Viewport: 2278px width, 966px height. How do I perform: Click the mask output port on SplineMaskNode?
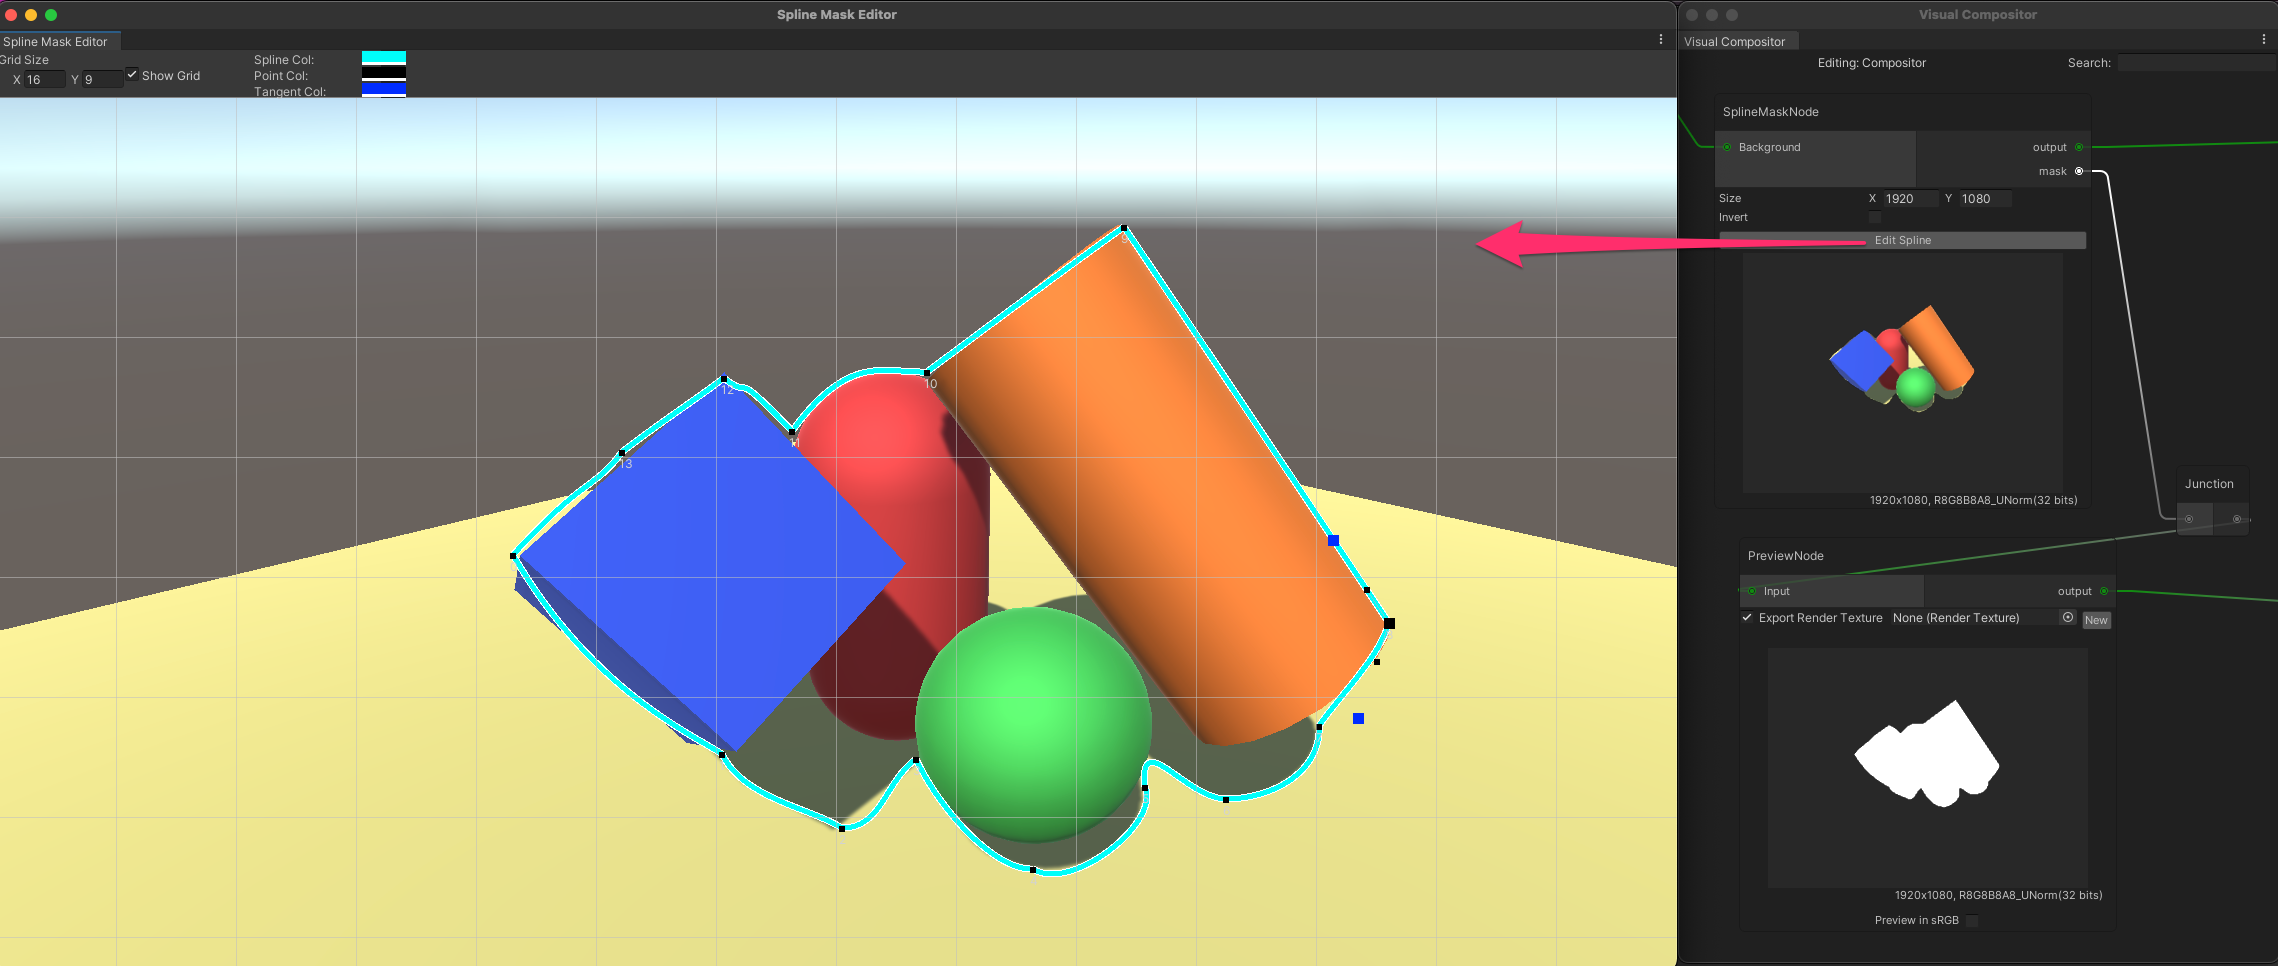click(x=2079, y=171)
